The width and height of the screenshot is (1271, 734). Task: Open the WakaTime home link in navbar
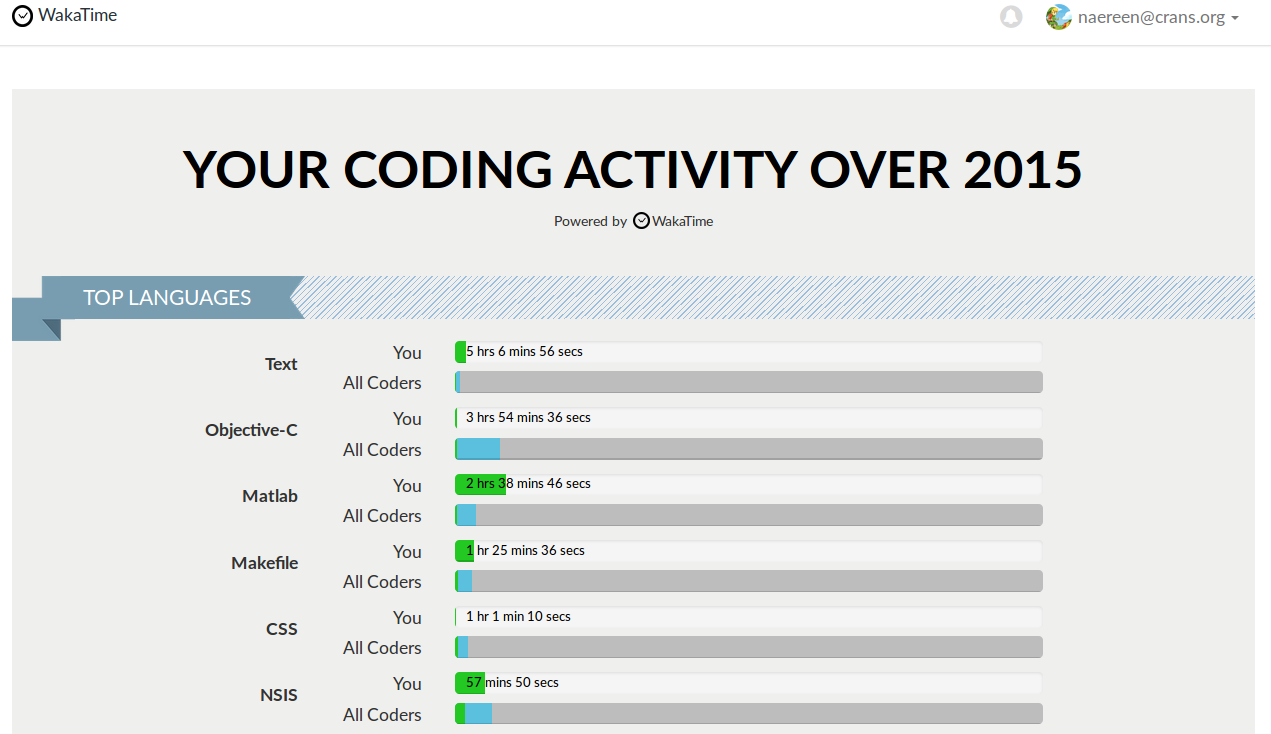[77, 16]
